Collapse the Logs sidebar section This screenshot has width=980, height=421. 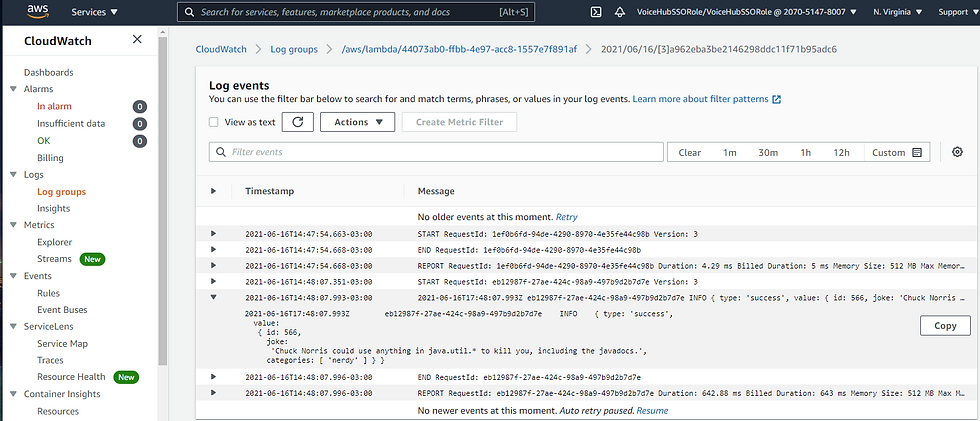click(13, 175)
